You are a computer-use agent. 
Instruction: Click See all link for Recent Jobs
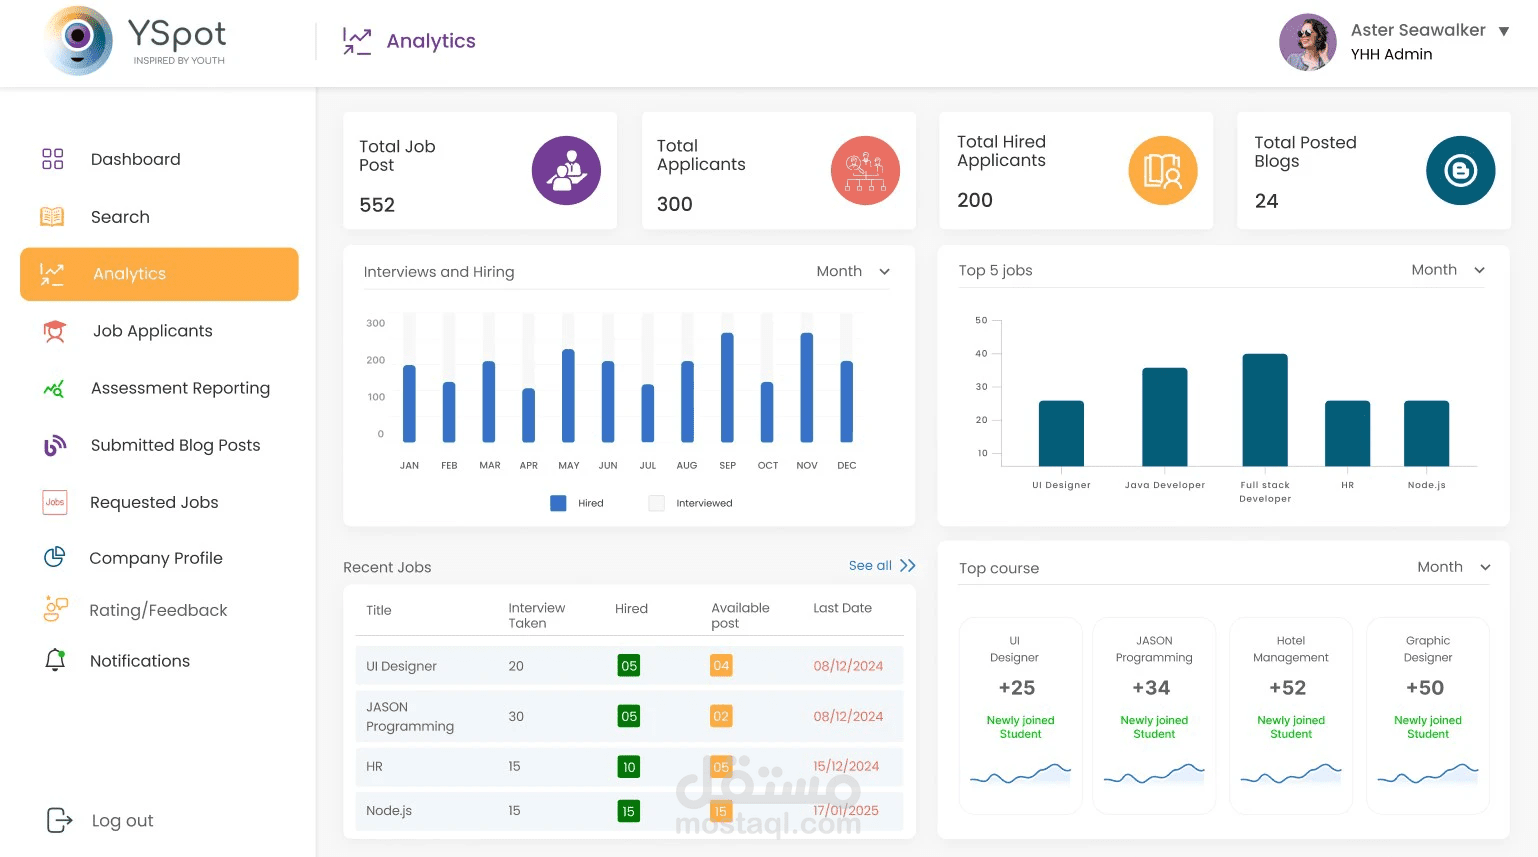(882, 565)
